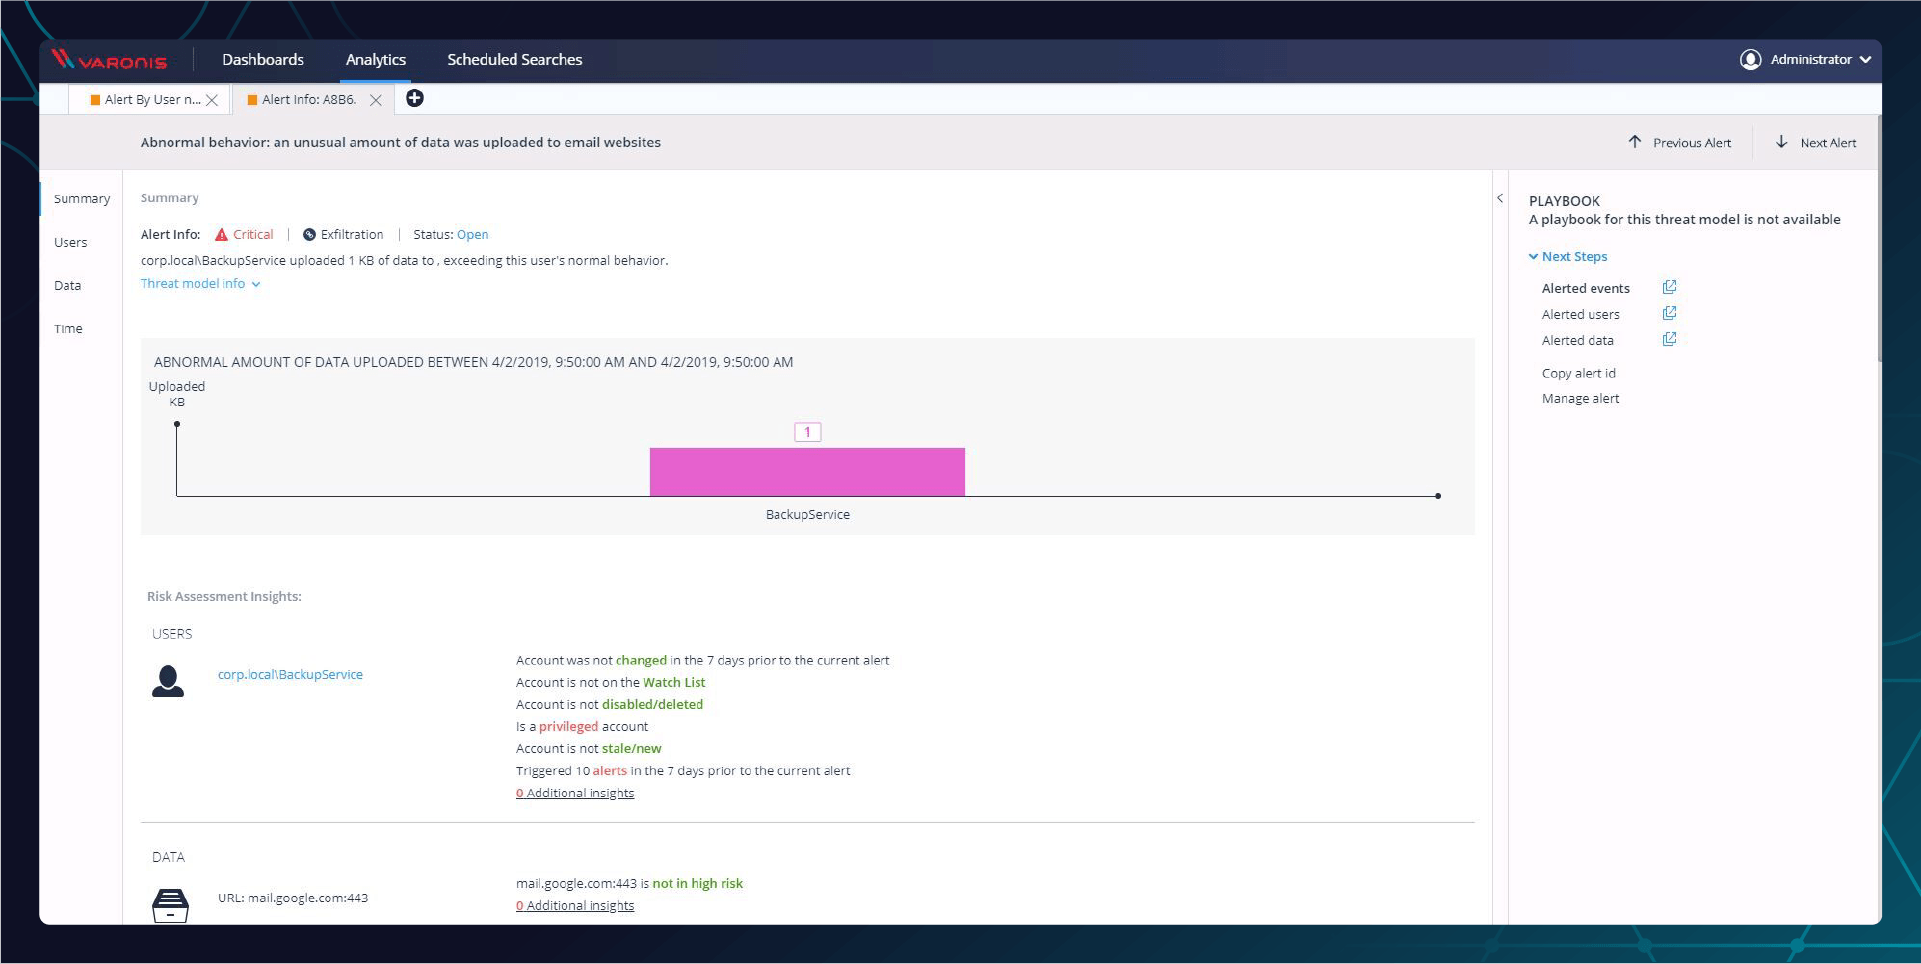The height and width of the screenshot is (964, 1921).
Task: Open 0 Additional insights under USERS
Action: point(575,792)
